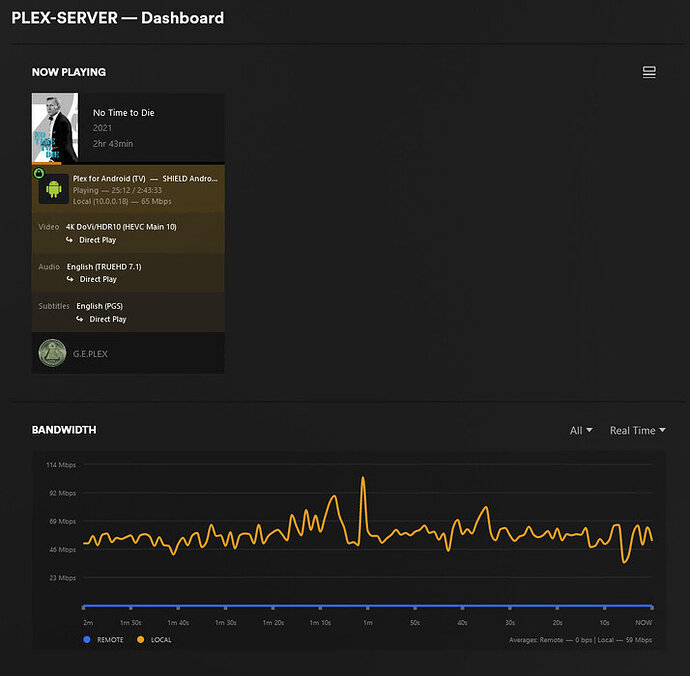Viewport: 690px width, 676px height.
Task: Click the NOW time axis label
Action: coord(644,623)
